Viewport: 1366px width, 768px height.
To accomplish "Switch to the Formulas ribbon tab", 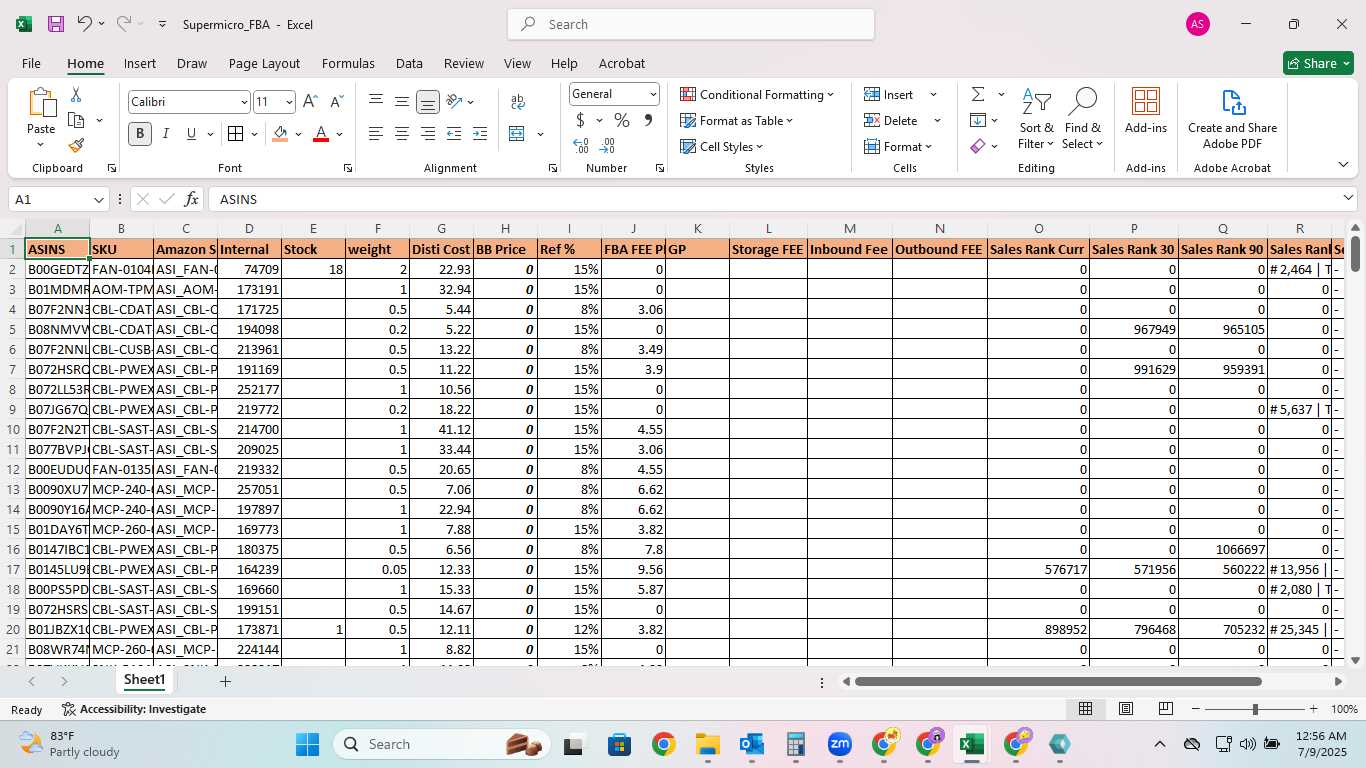I will coord(348,63).
